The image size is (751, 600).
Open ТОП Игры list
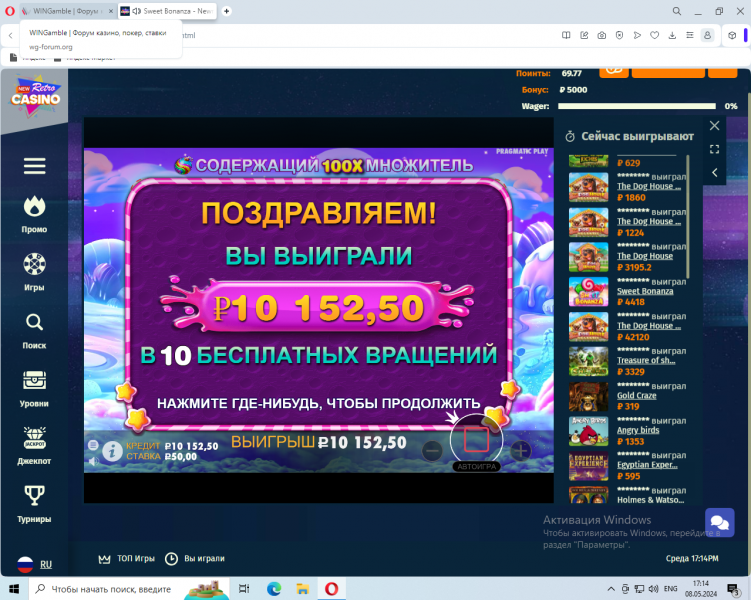coord(127,559)
